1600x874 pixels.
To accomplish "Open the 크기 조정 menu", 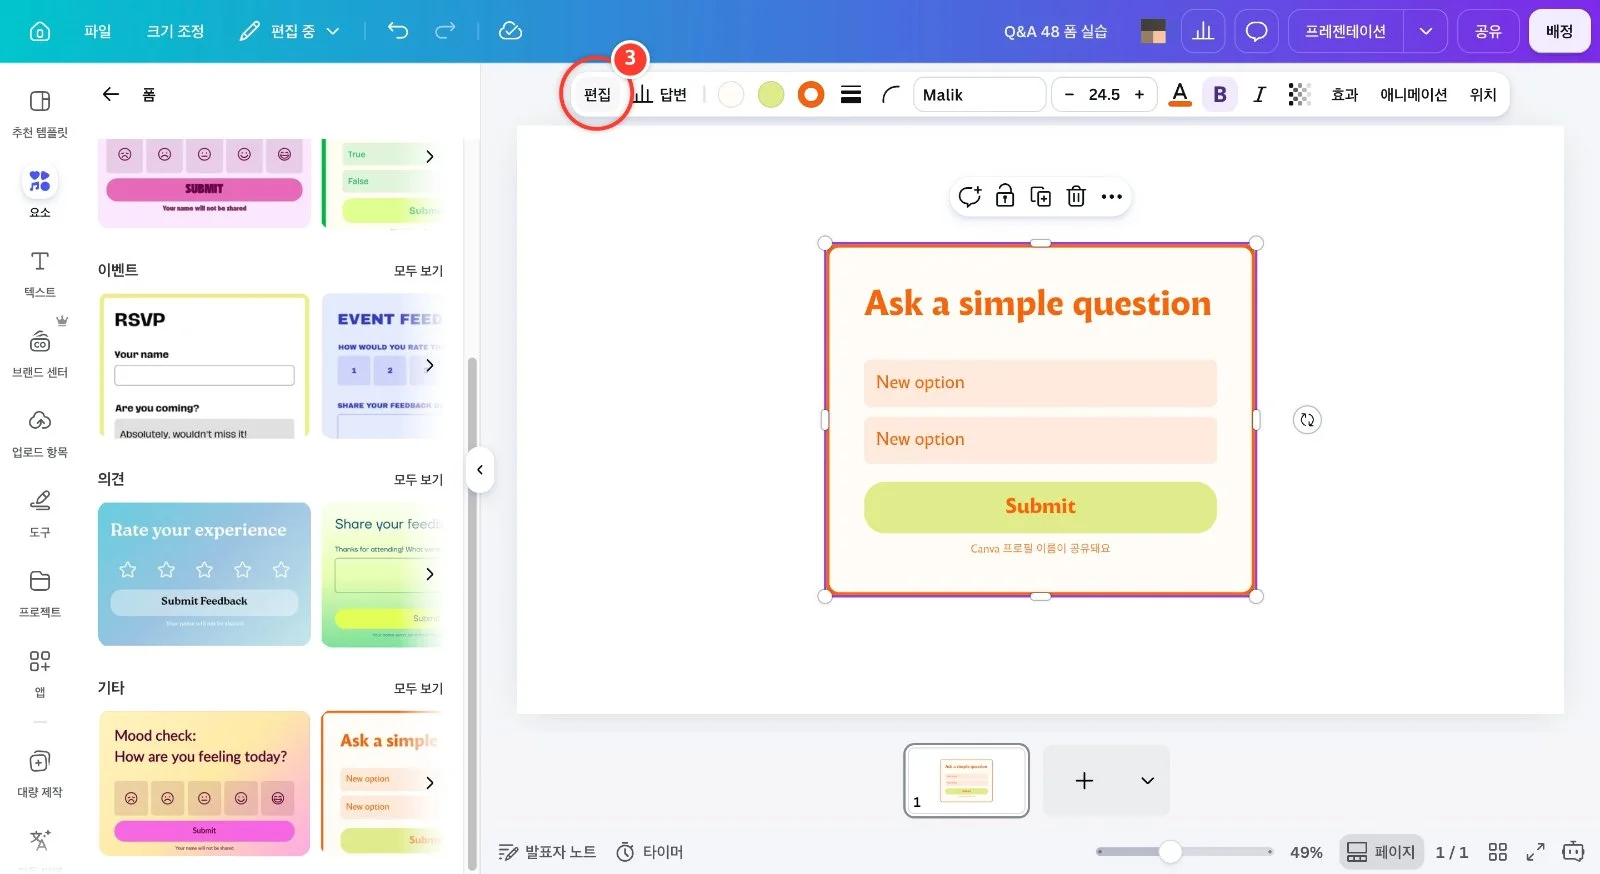I will [x=176, y=31].
